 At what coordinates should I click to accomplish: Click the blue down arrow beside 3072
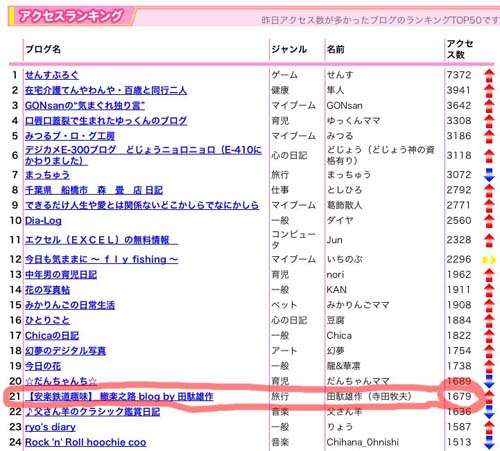pyautogui.click(x=489, y=175)
